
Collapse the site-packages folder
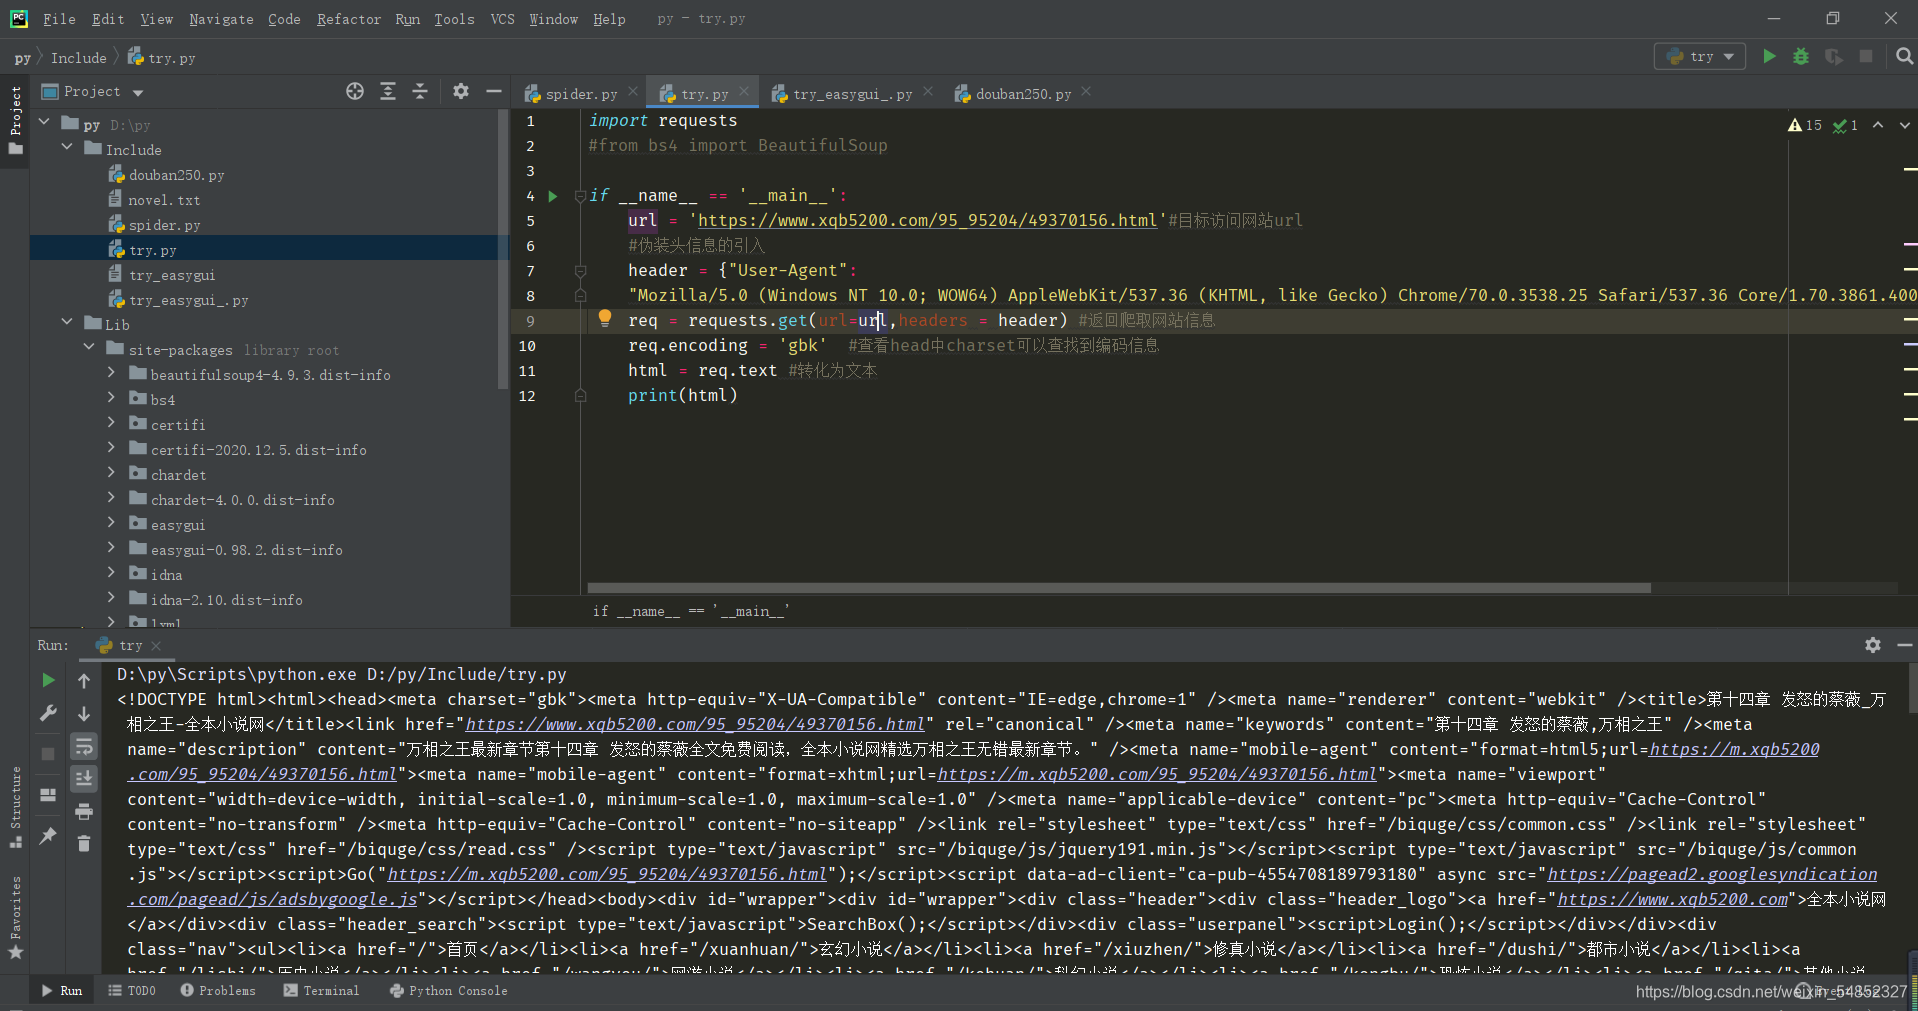coord(89,347)
